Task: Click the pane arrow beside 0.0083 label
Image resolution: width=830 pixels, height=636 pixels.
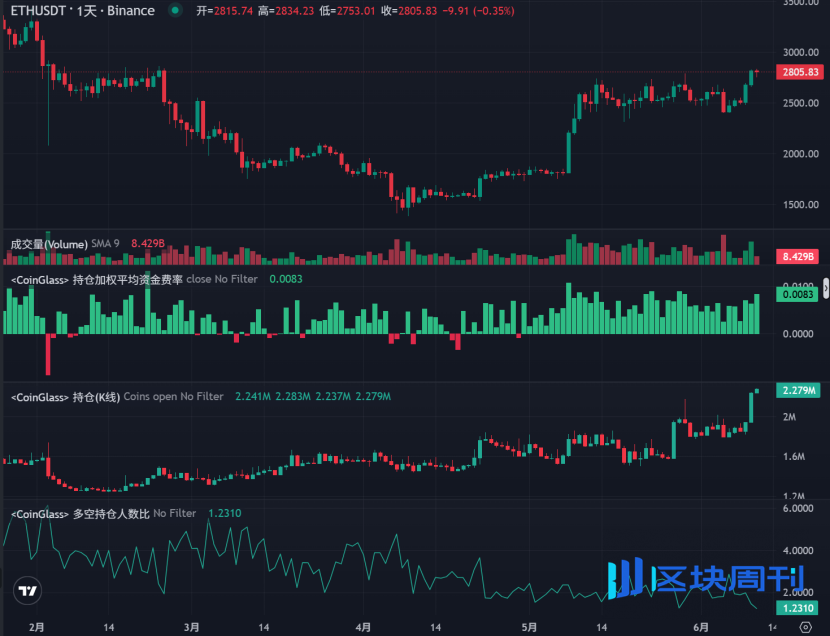Action: tap(826, 289)
